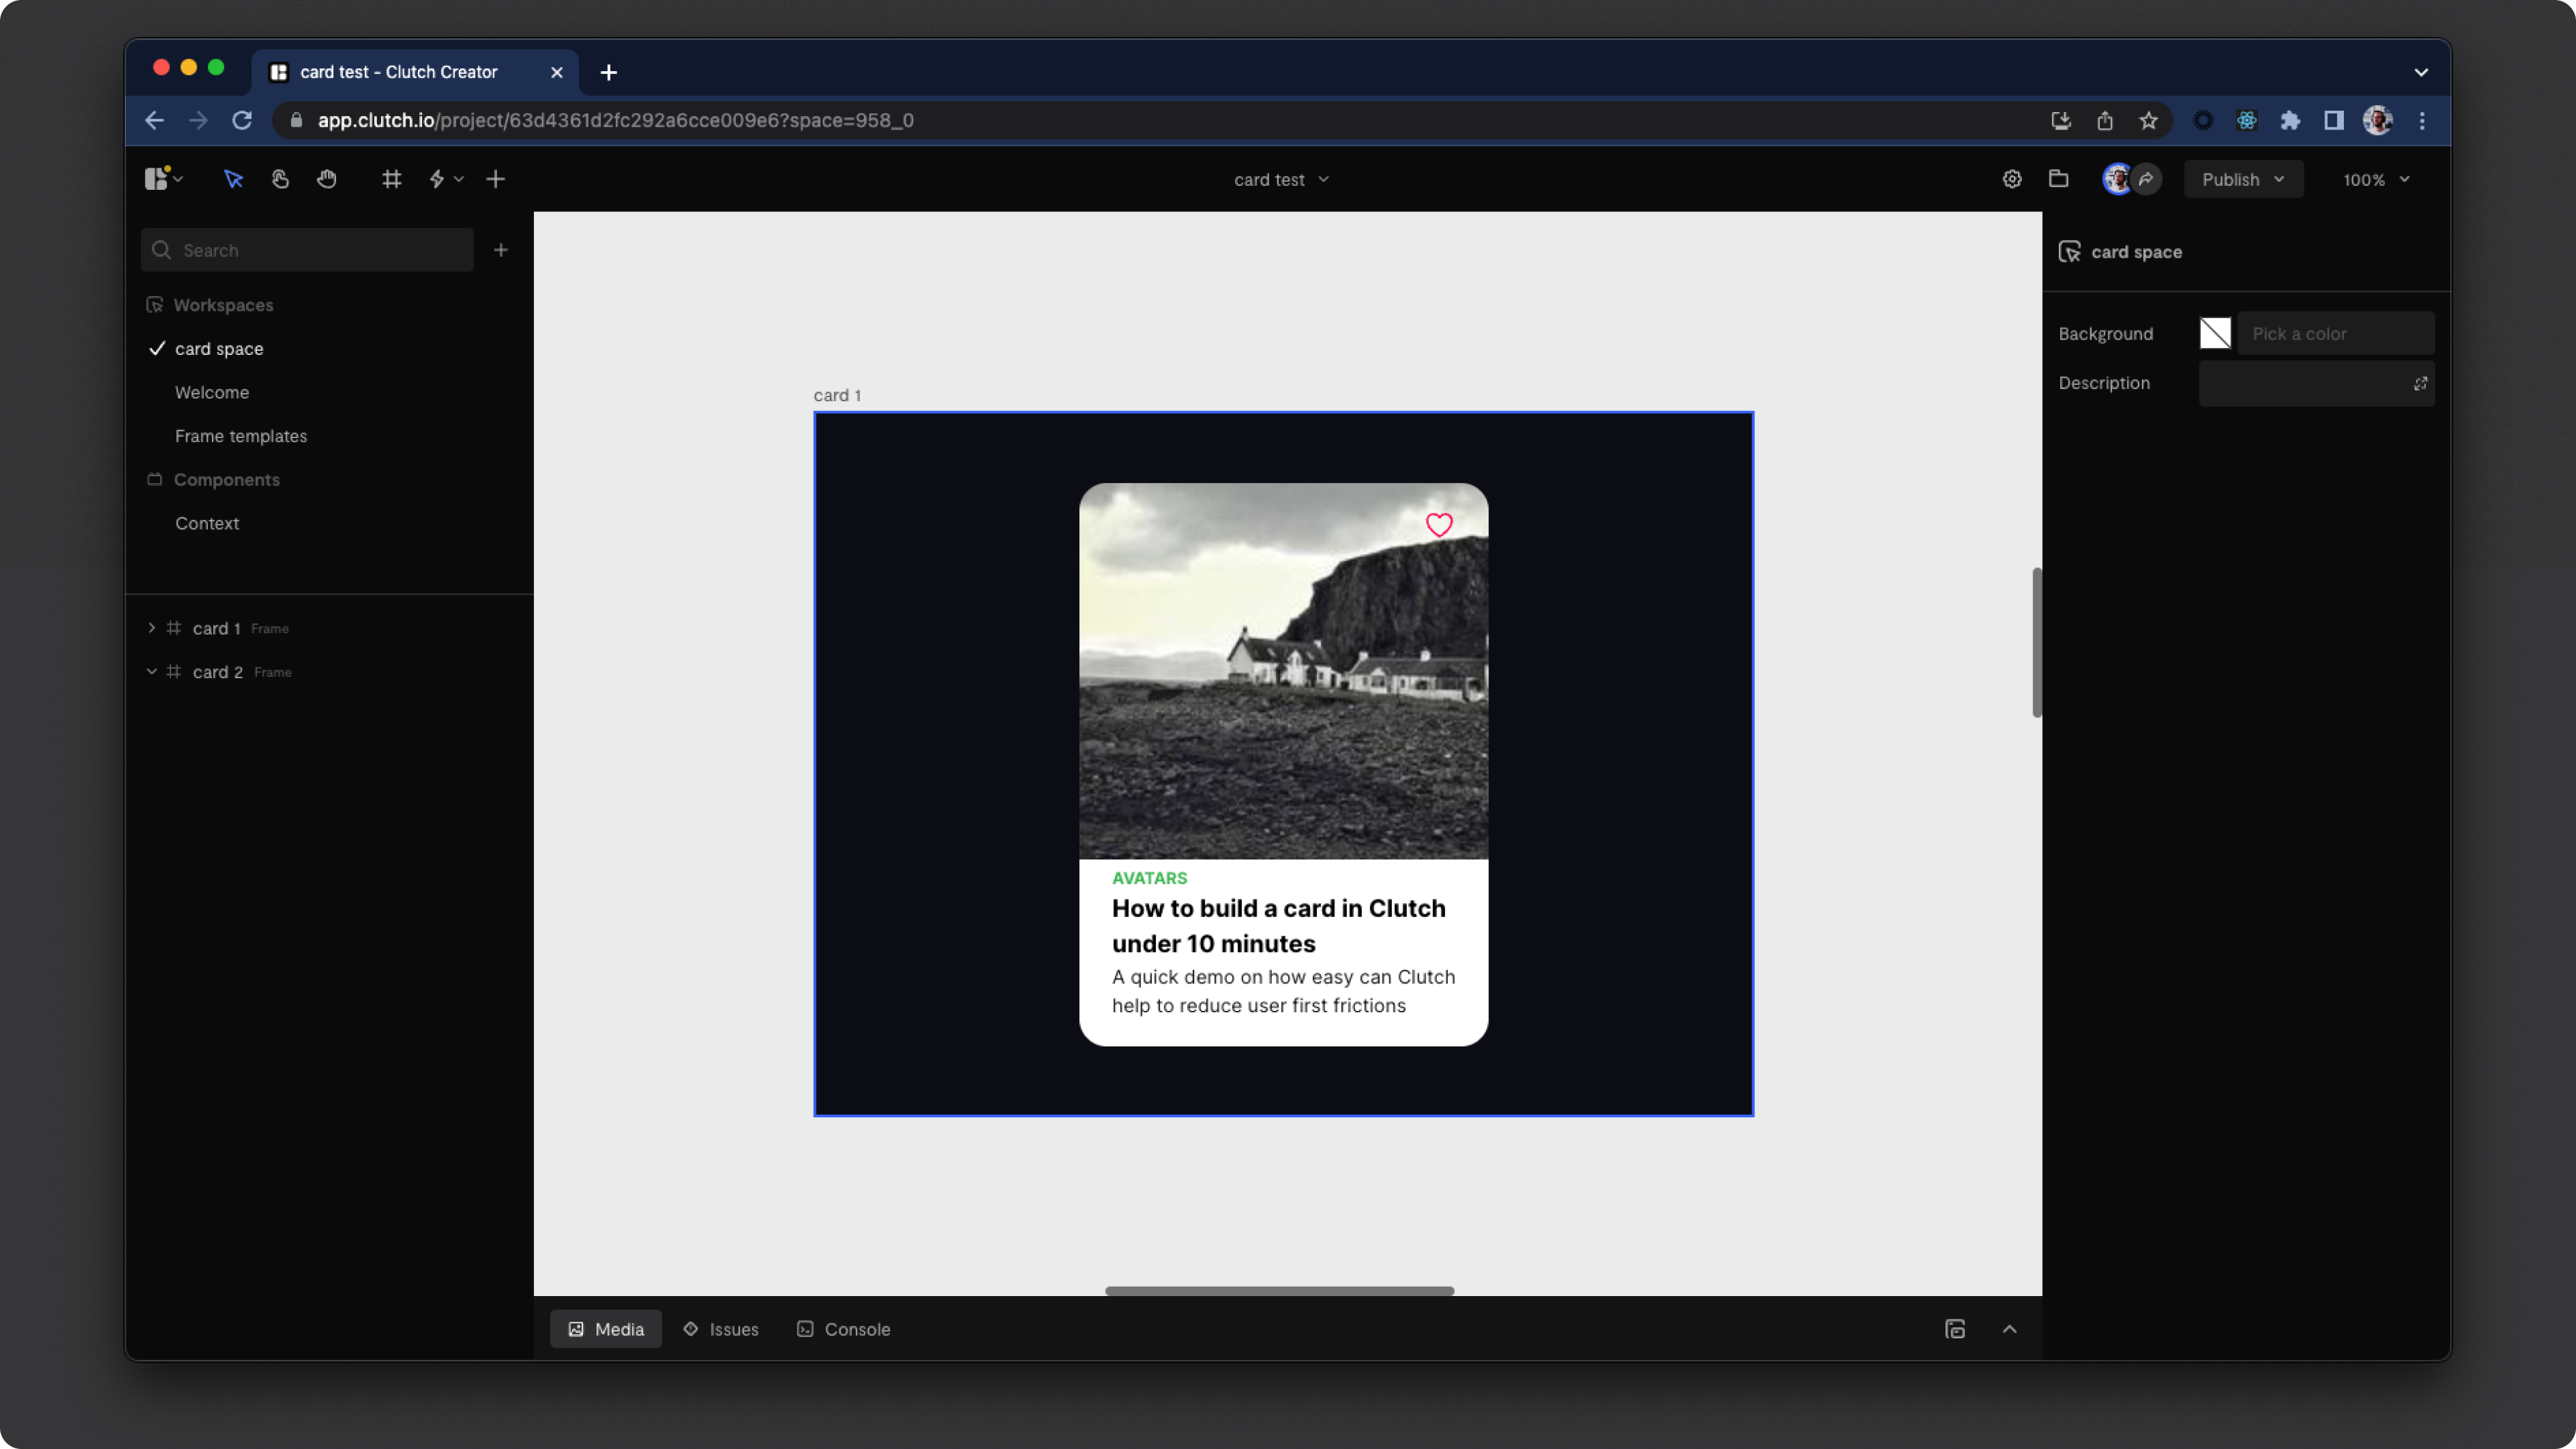Open the card test project dropdown
The image size is (2576, 1449).
click(x=1281, y=180)
